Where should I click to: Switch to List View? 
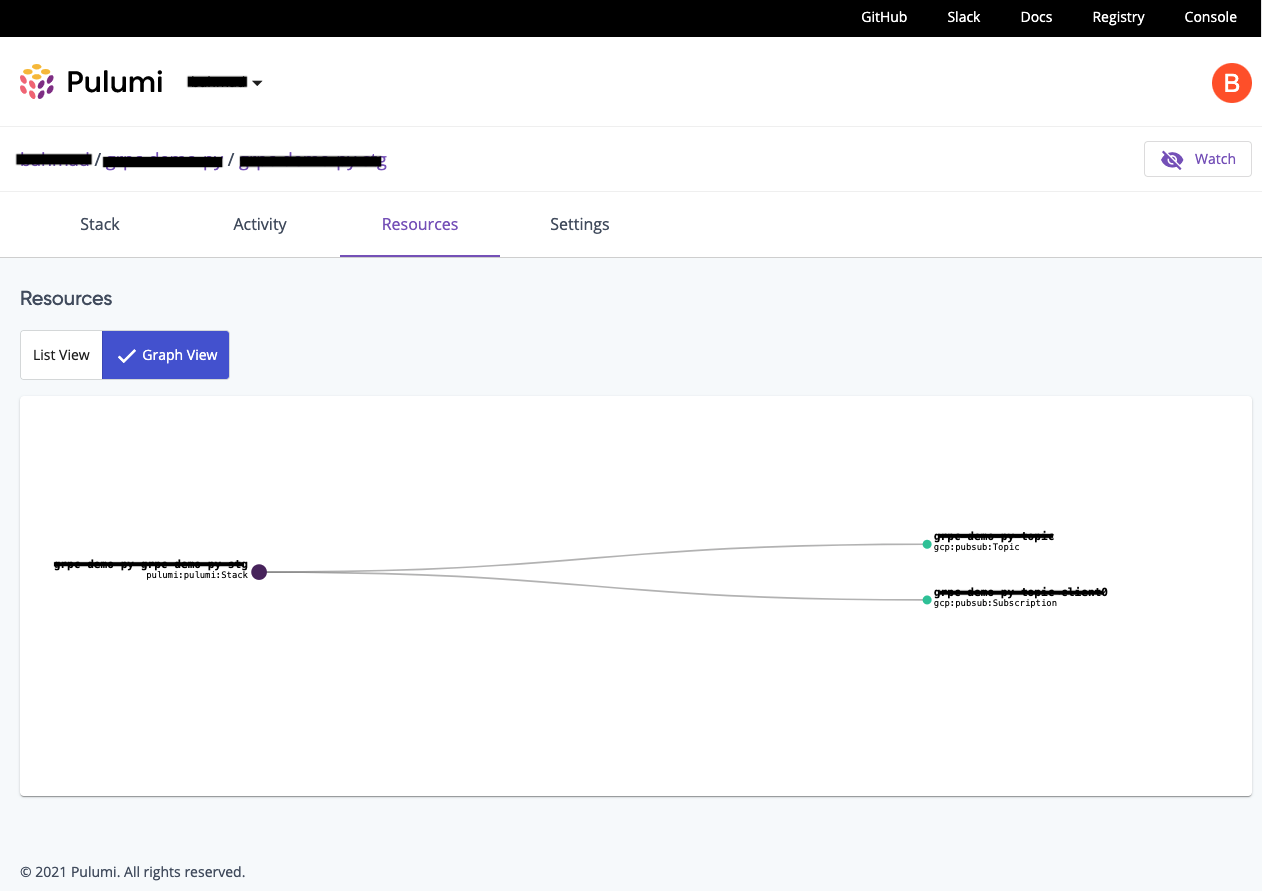point(61,355)
